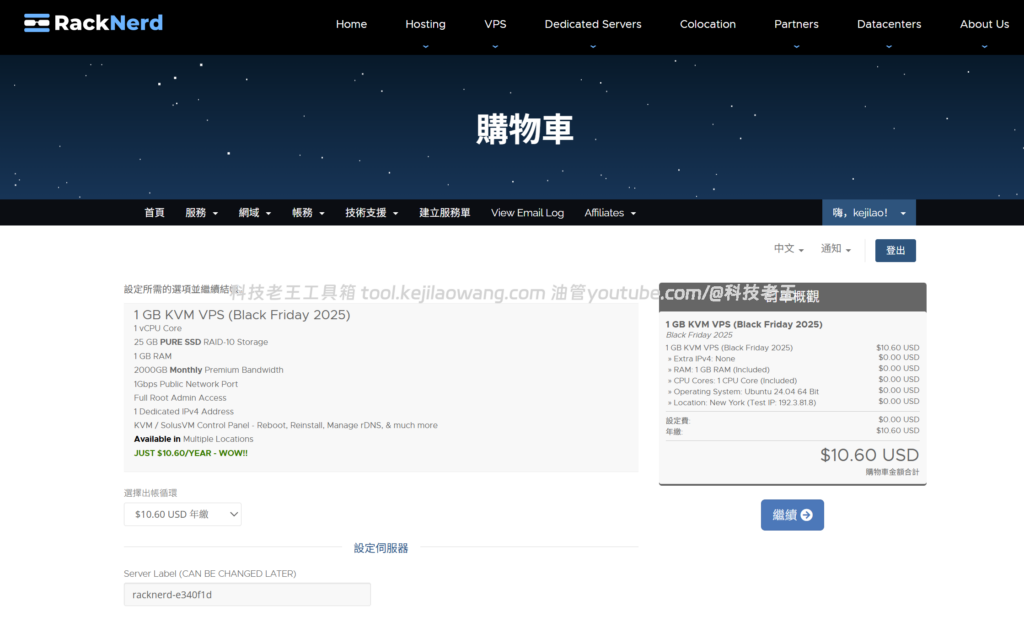The image size is (1024, 617).
Task: Go to 首頁 in client bar
Action: coord(154,213)
